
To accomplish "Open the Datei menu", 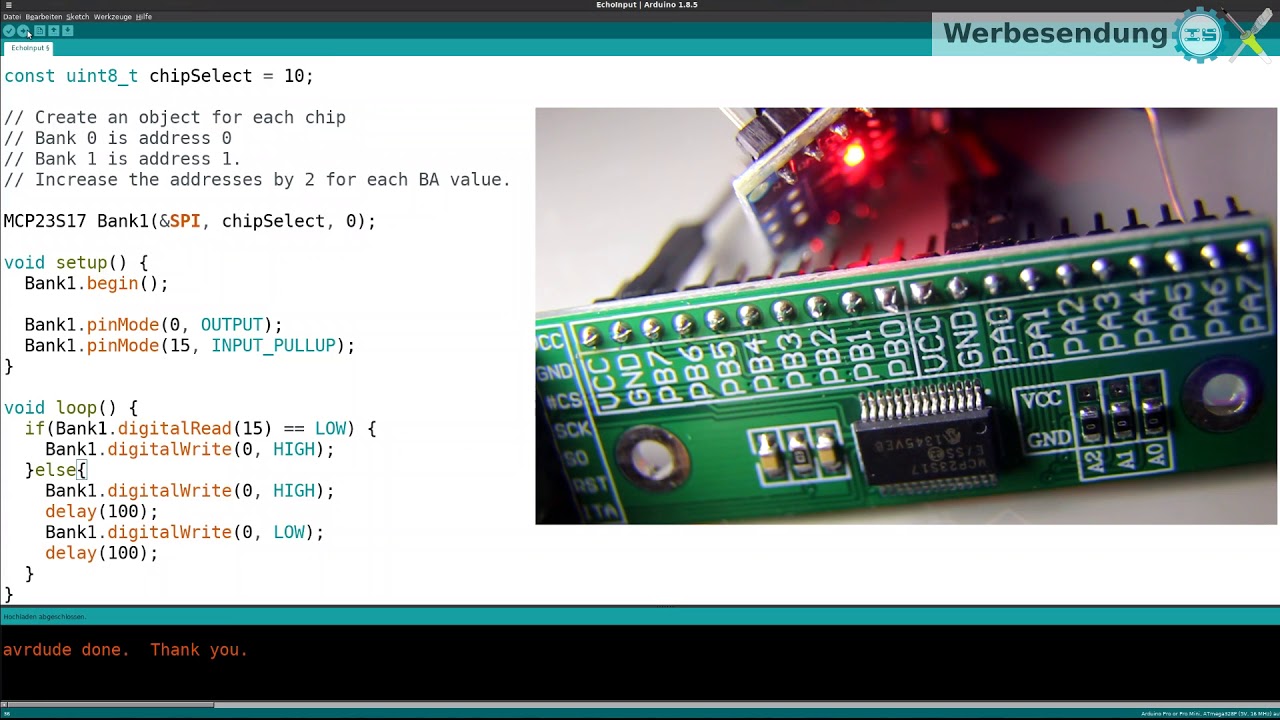I will (x=12, y=17).
